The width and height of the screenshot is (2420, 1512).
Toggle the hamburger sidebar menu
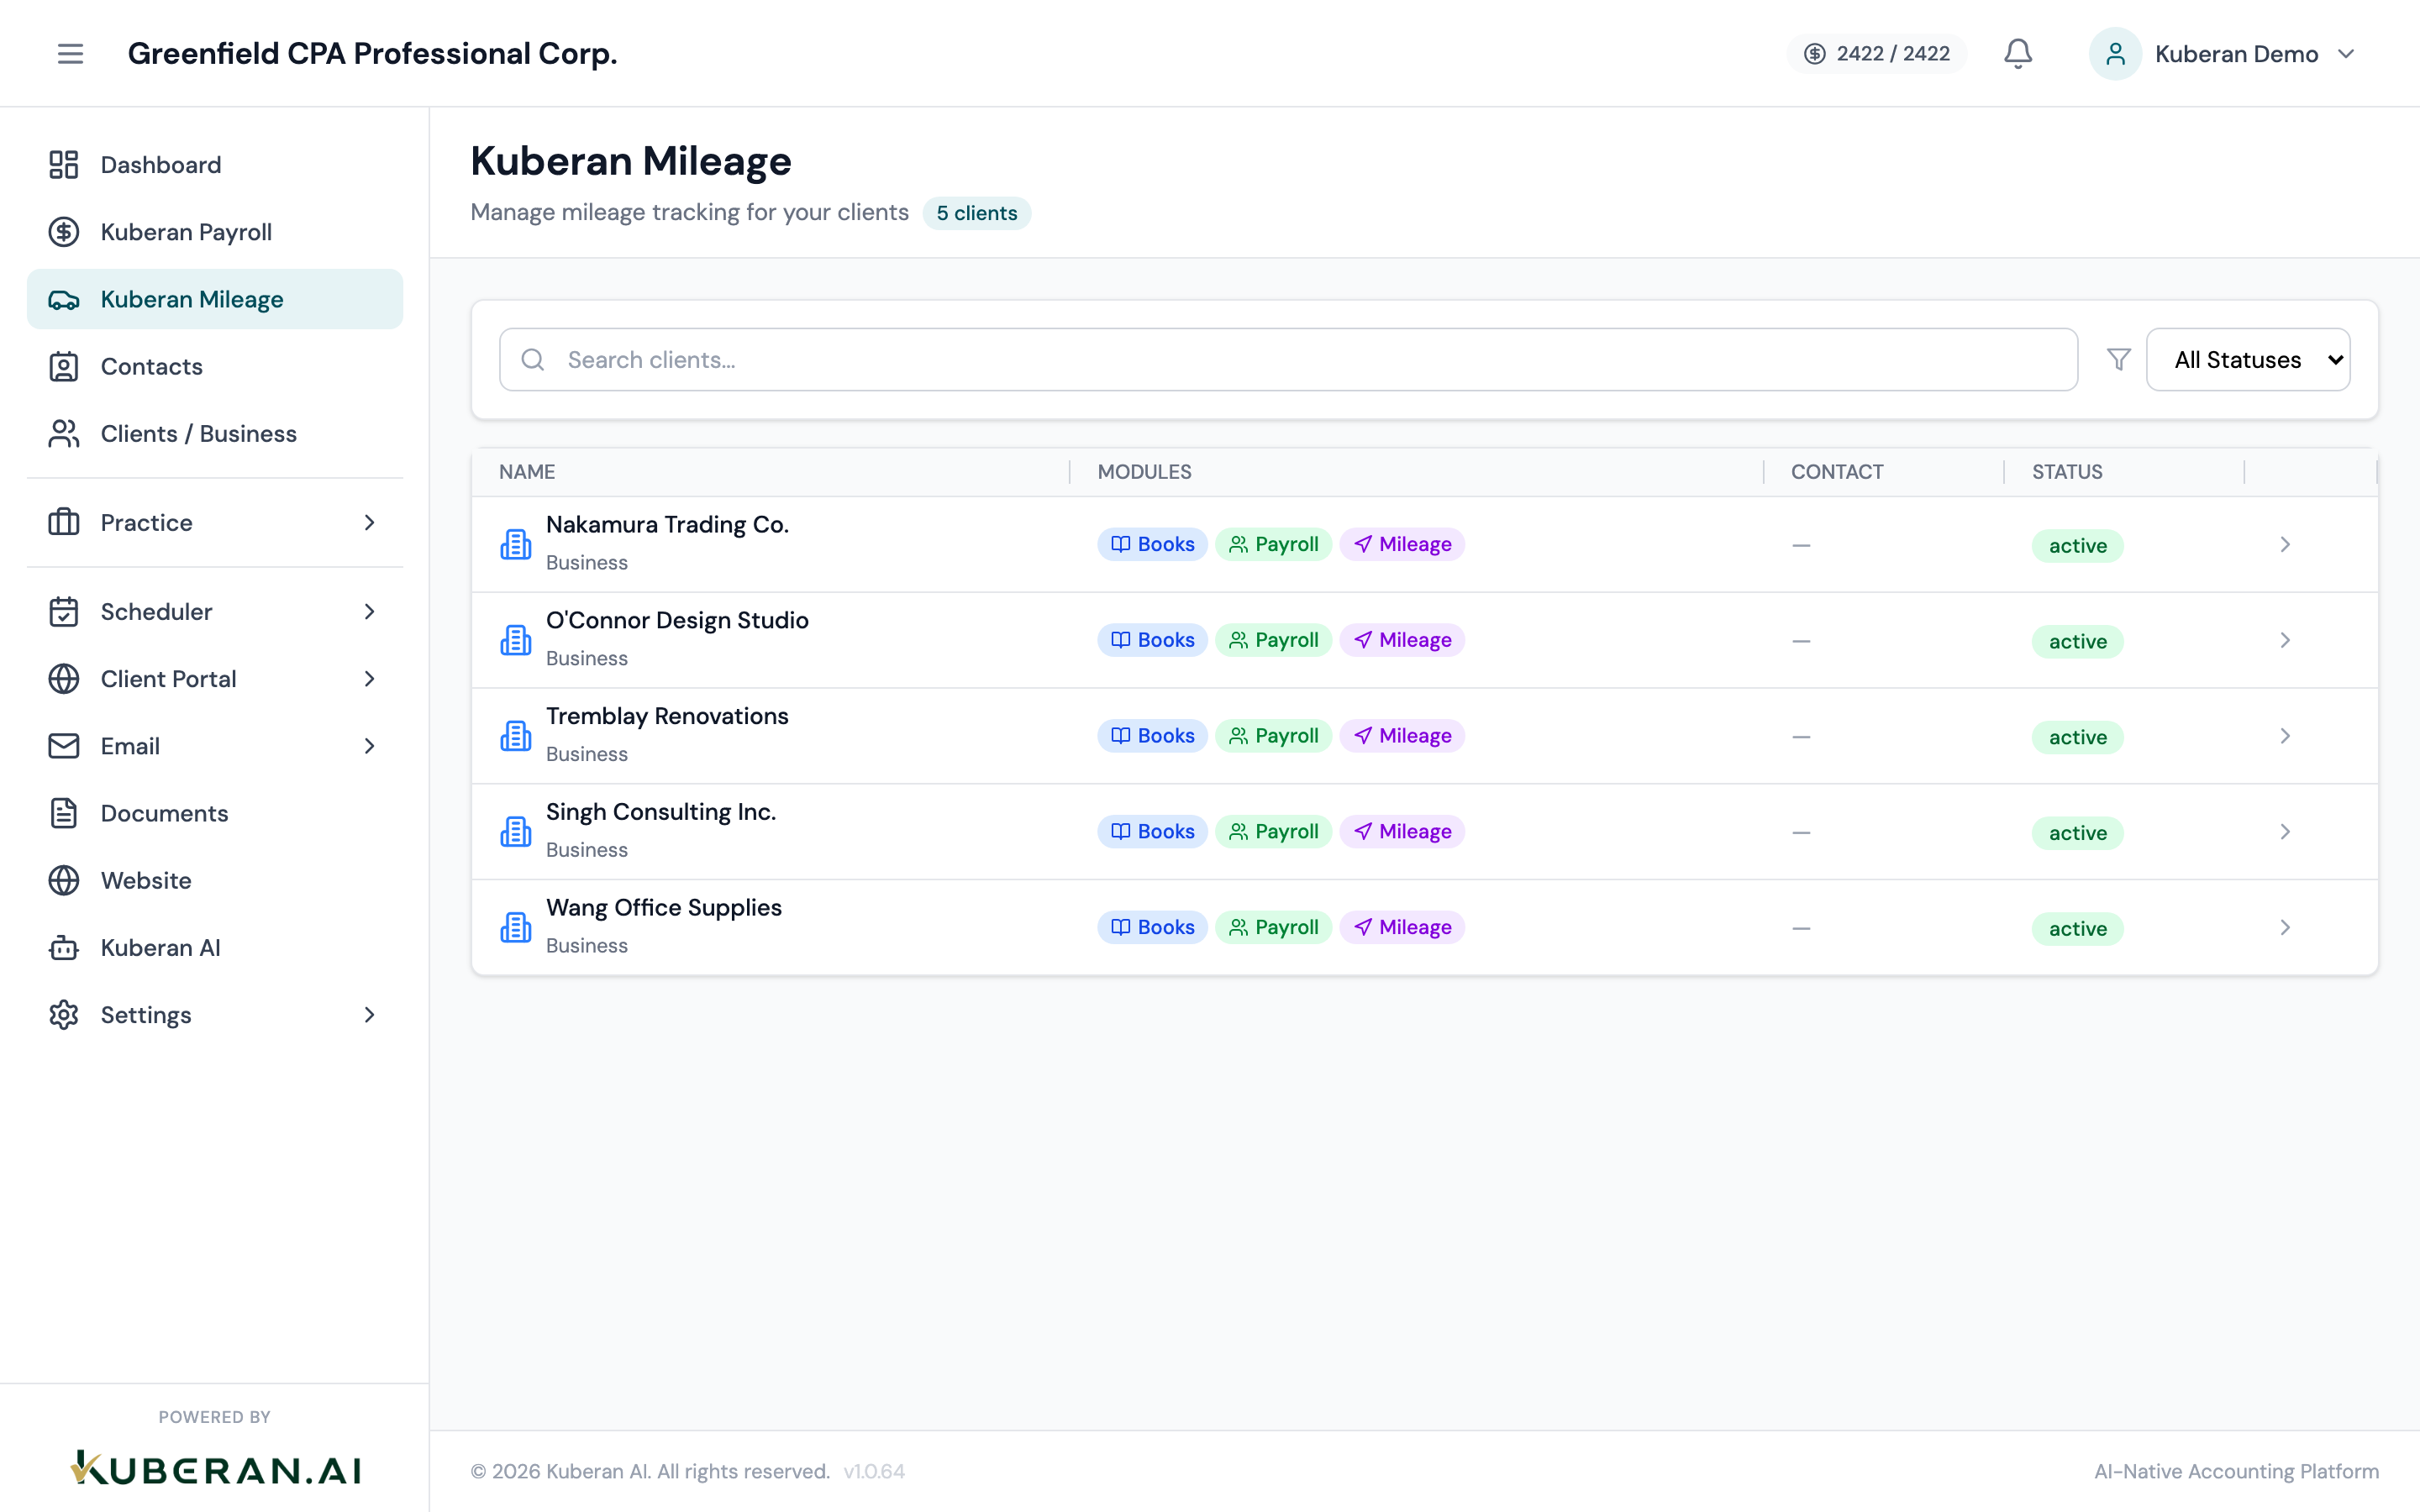pyautogui.click(x=70, y=53)
